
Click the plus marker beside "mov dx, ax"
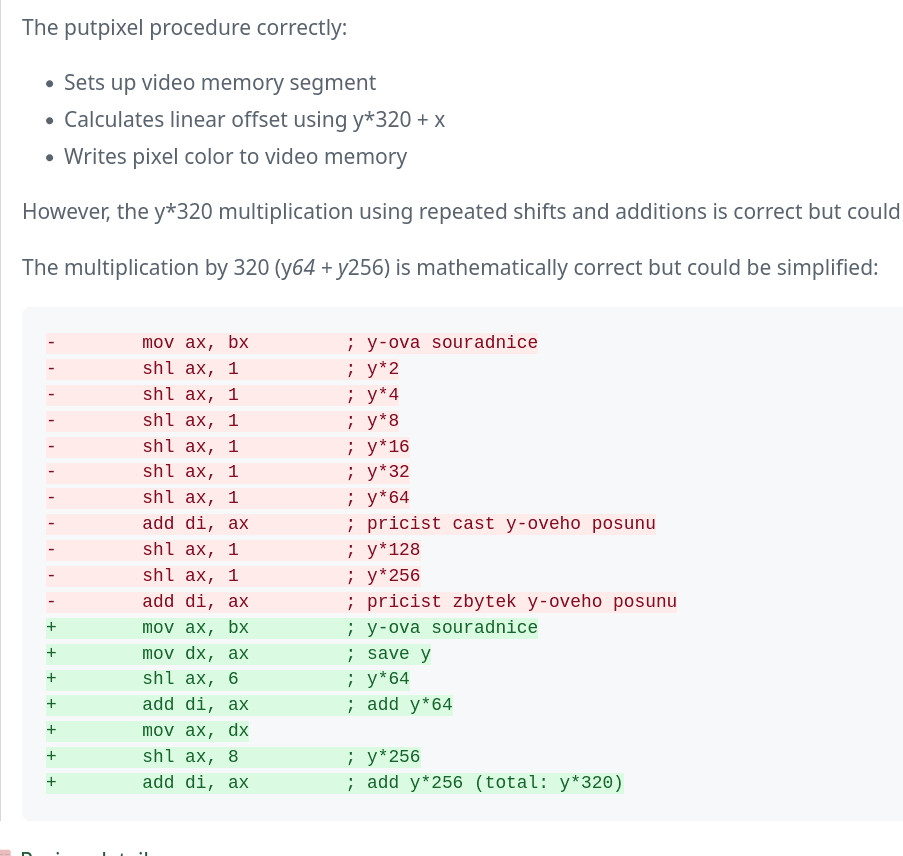pyautogui.click(x=50, y=654)
